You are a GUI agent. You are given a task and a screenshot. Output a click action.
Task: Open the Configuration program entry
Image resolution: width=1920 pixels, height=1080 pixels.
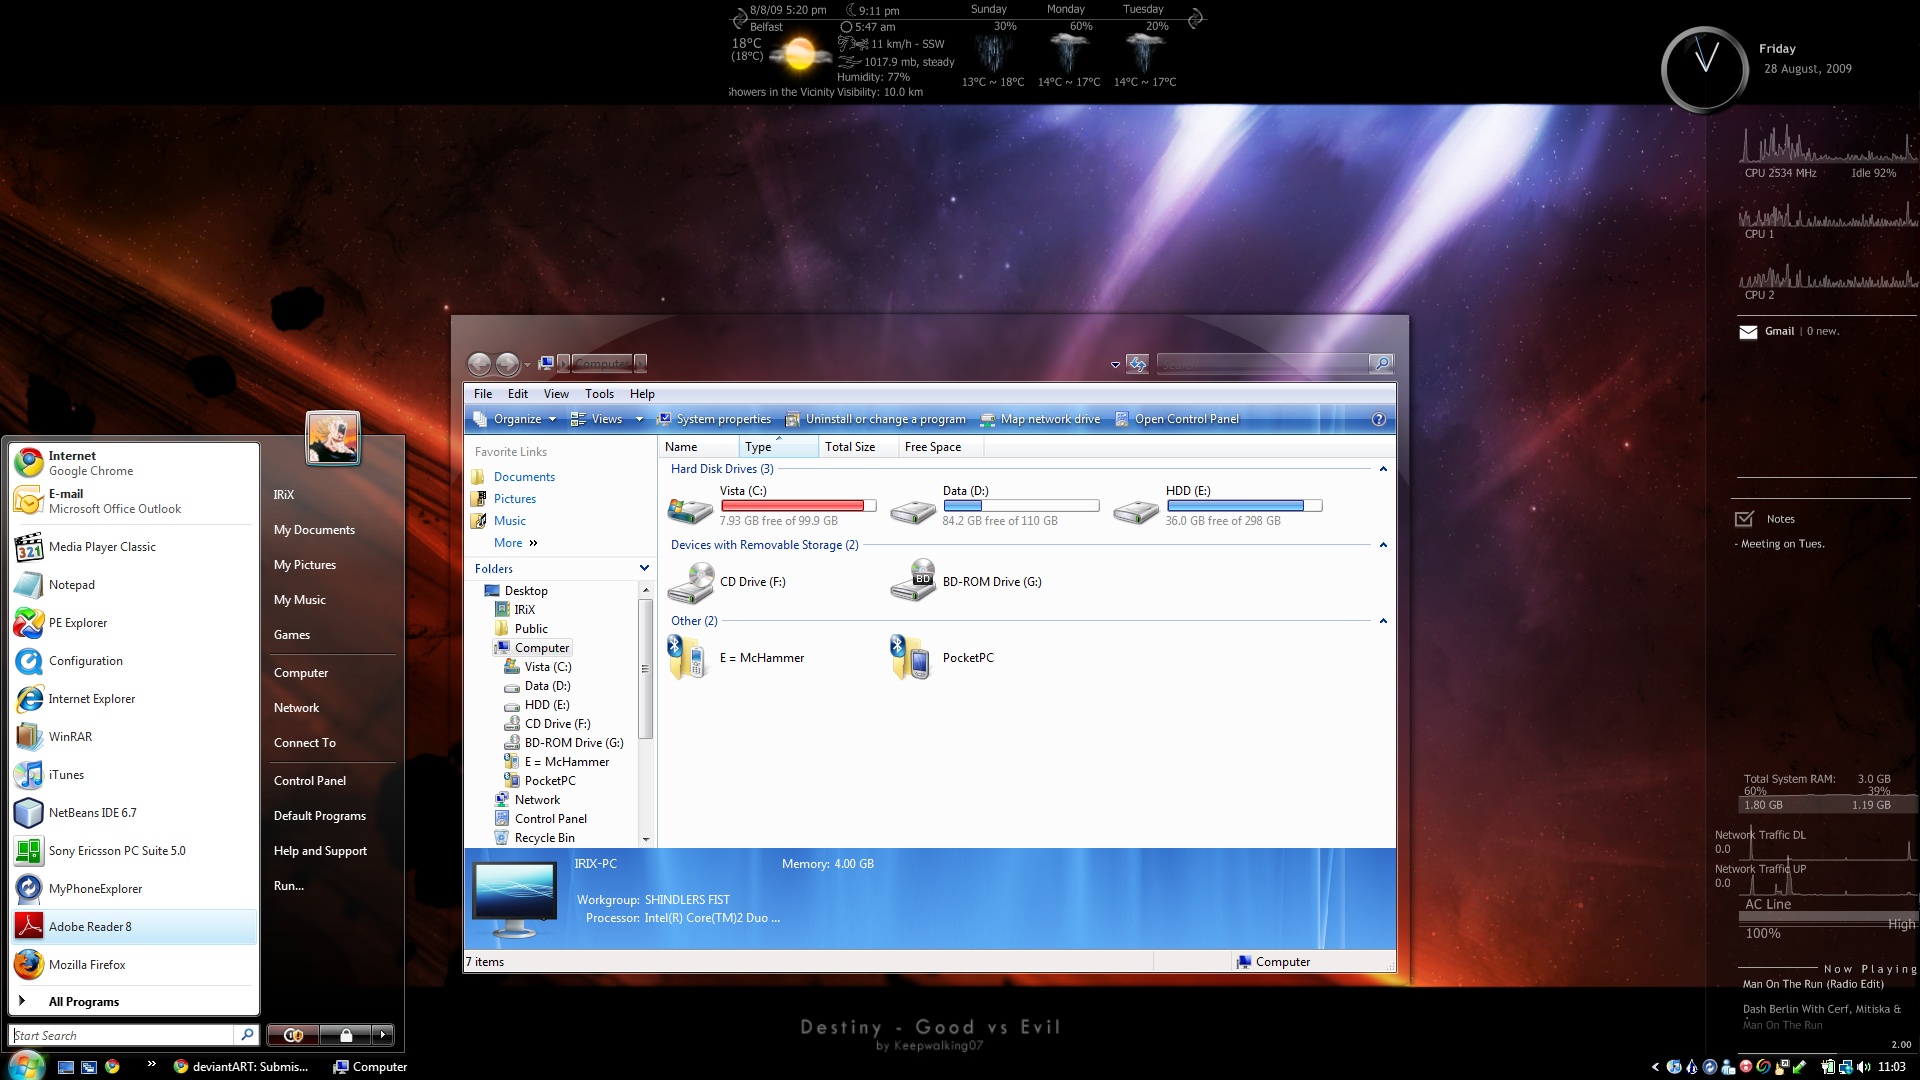tap(134, 661)
